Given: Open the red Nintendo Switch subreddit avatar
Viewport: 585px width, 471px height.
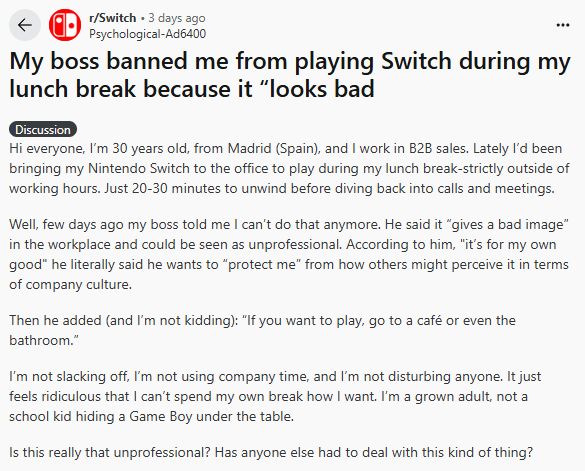Looking at the screenshot, I should coord(65,25).
